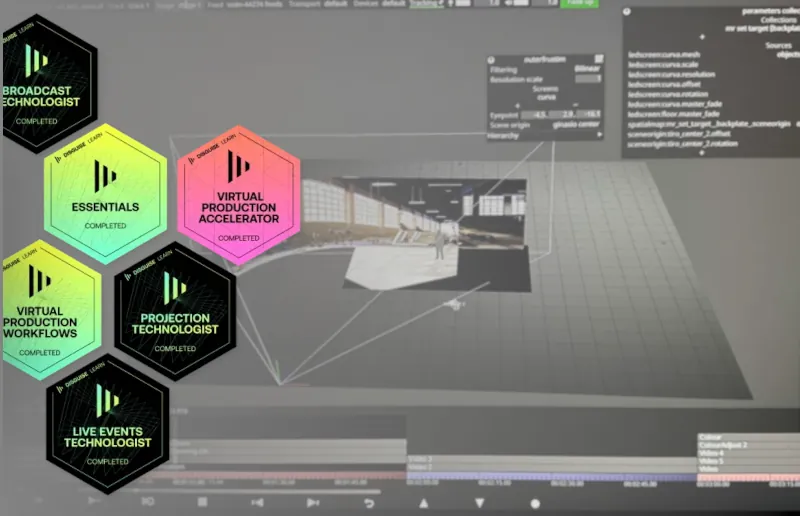
Task: Click the green Fade up button
Action: (x=580, y=3)
